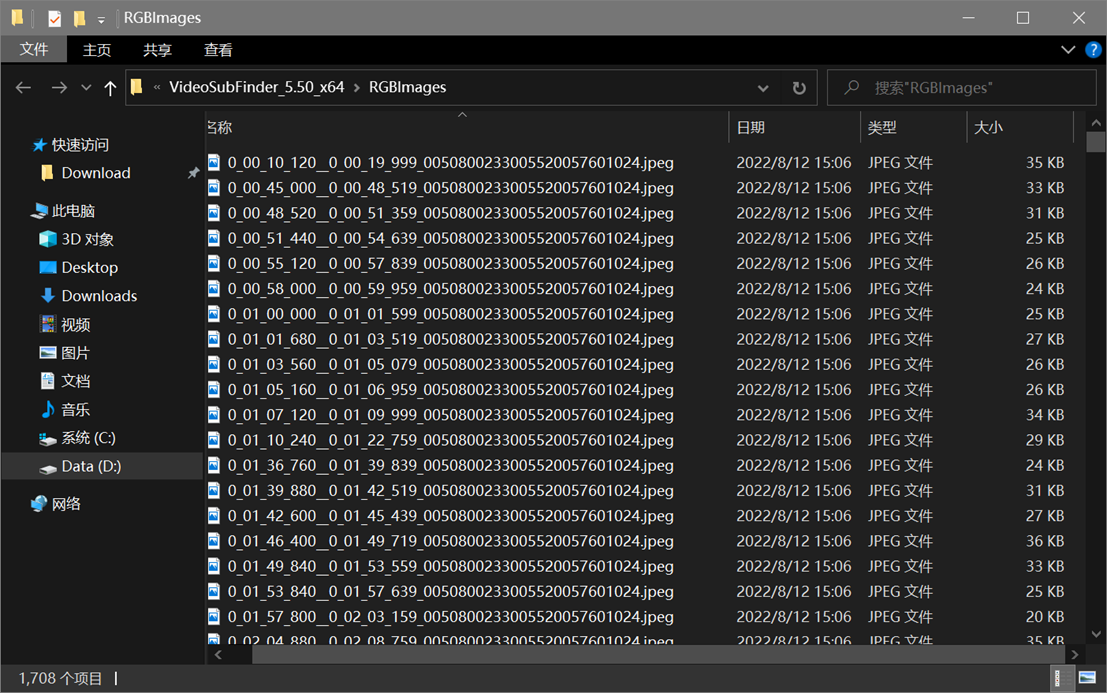Screen dimensions: 1107x693
Task: Switch to large thumbnails view icon
Action: point(1087,678)
